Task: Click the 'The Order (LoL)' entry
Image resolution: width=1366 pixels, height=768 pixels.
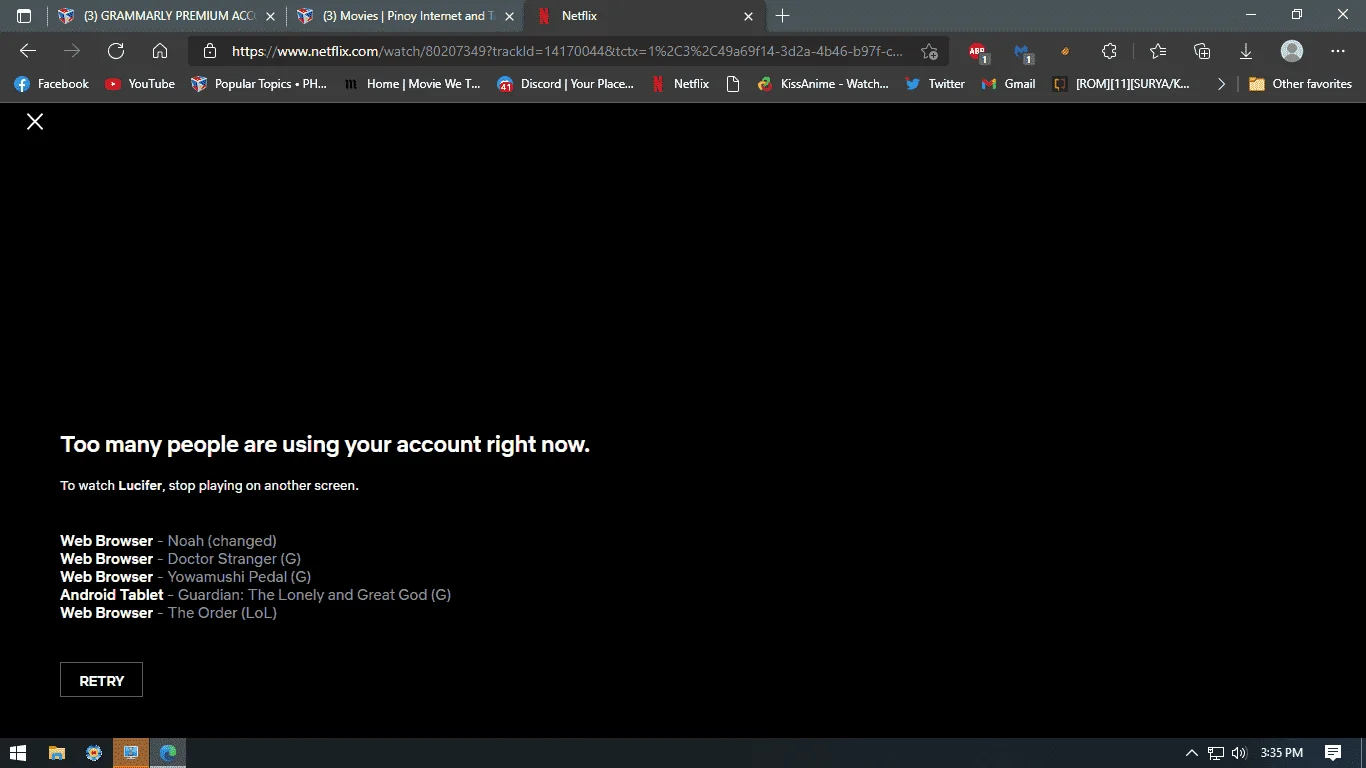Action: [x=222, y=613]
